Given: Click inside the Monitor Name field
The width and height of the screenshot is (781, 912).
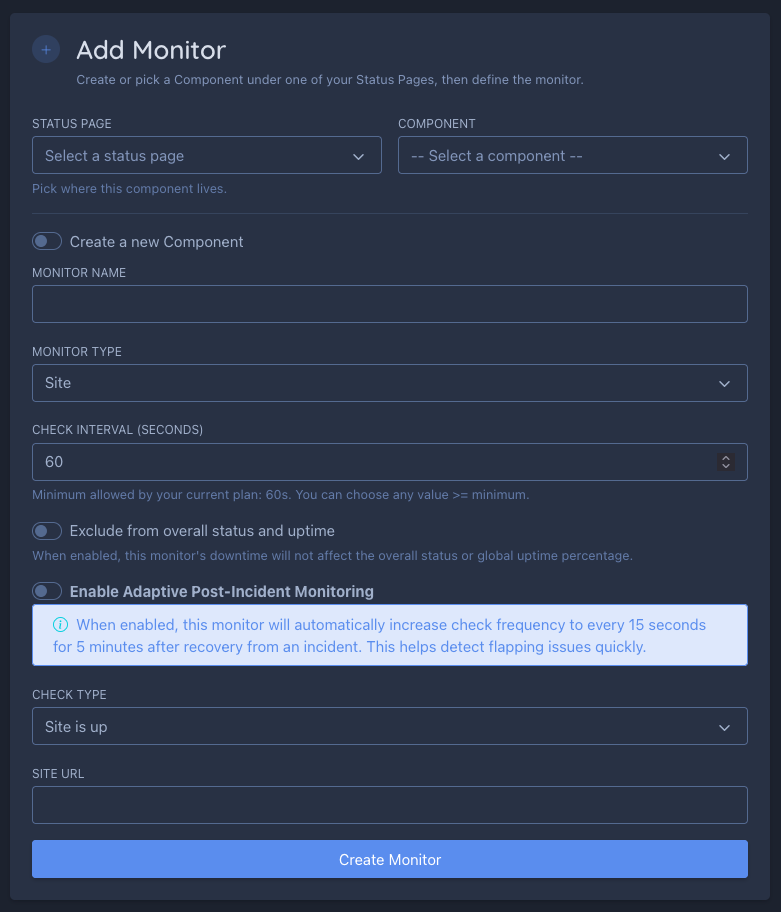Looking at the screenshot, I should pos(390,304).
